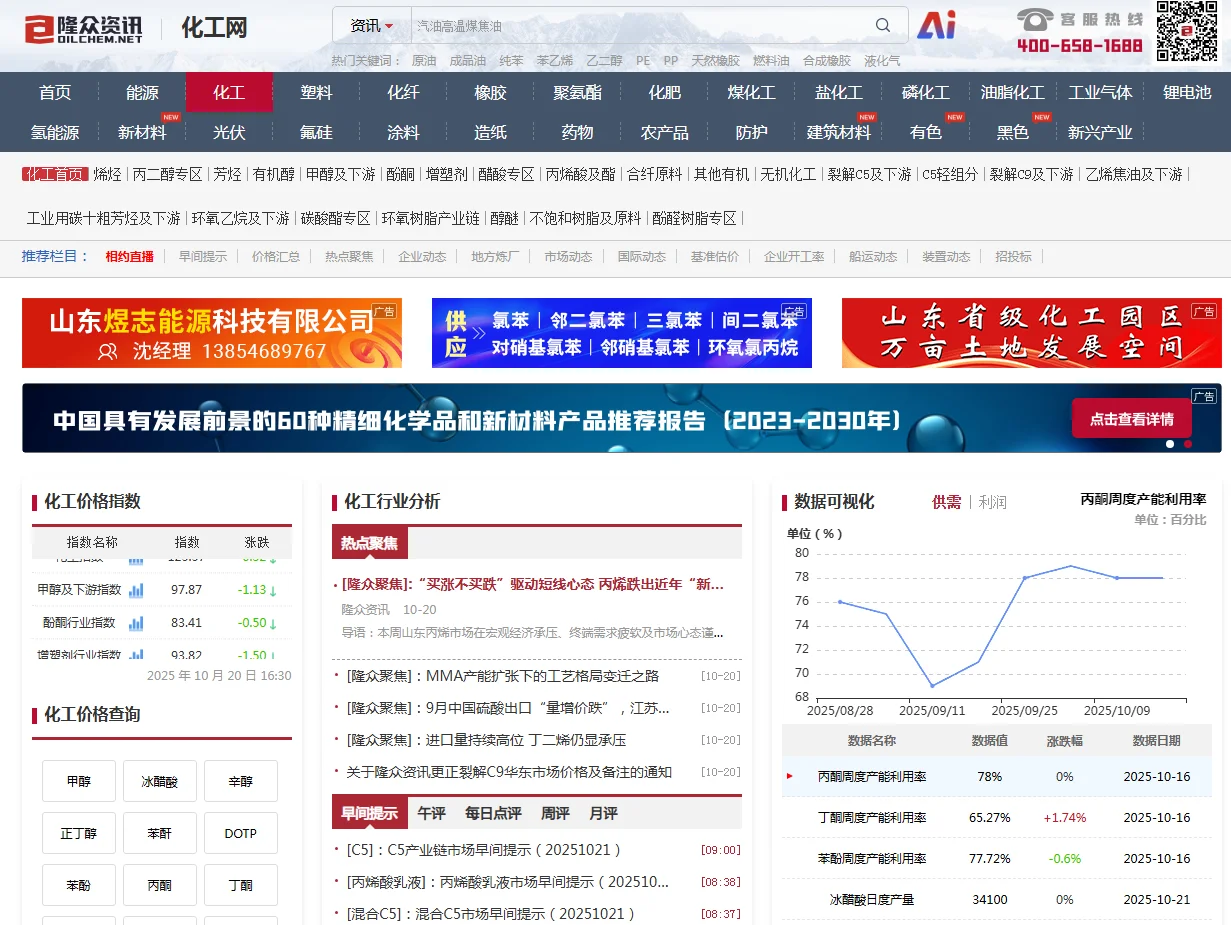
Task: Open 碳酸酯专区 subcategory link
Action: [x=336, y=218]
